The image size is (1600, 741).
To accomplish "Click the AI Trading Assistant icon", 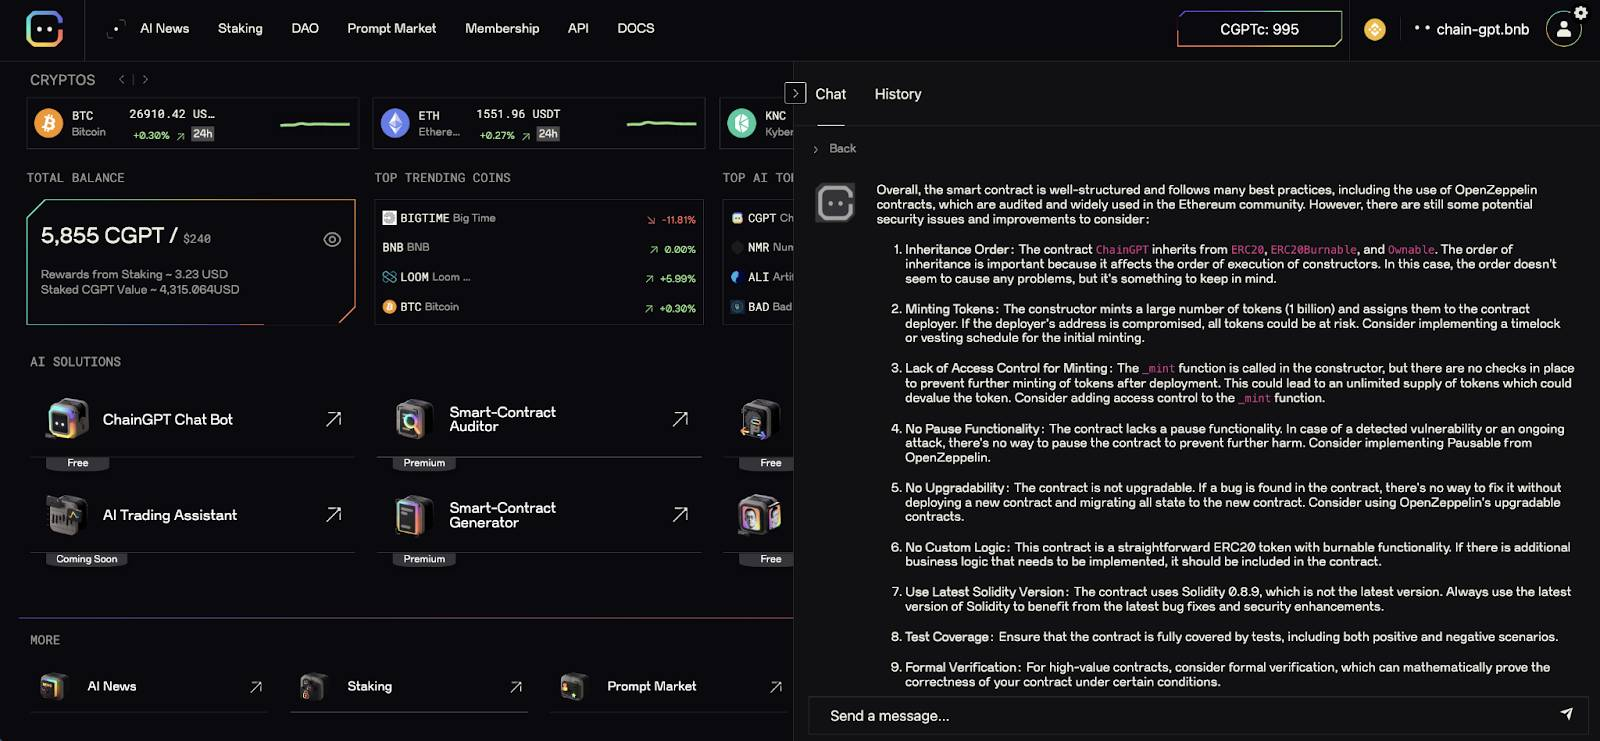I will (67, 515).
